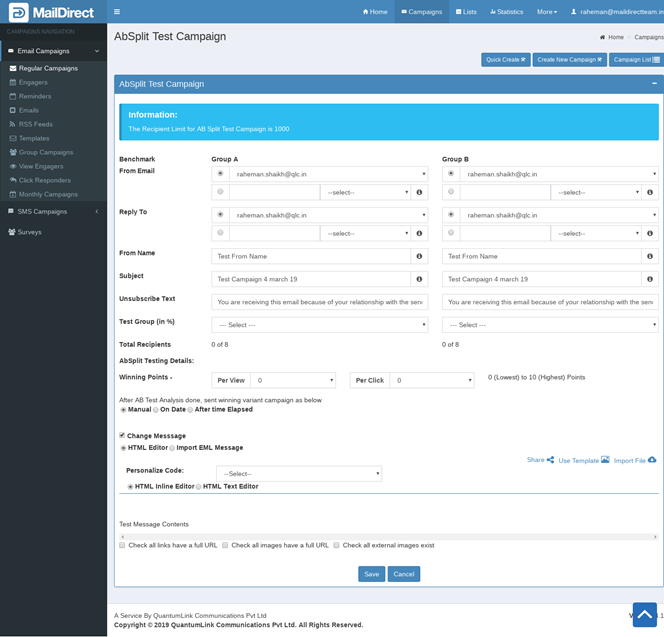This screenshot has width=664, height=637.
Task: Click the scroll-to-top arrow button
Action: point(645,613)
